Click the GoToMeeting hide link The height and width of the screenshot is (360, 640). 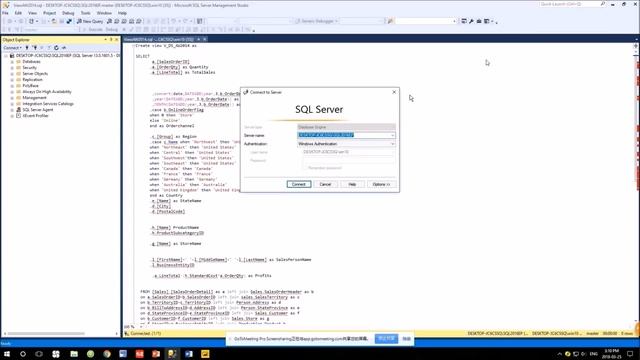[407, 339]
